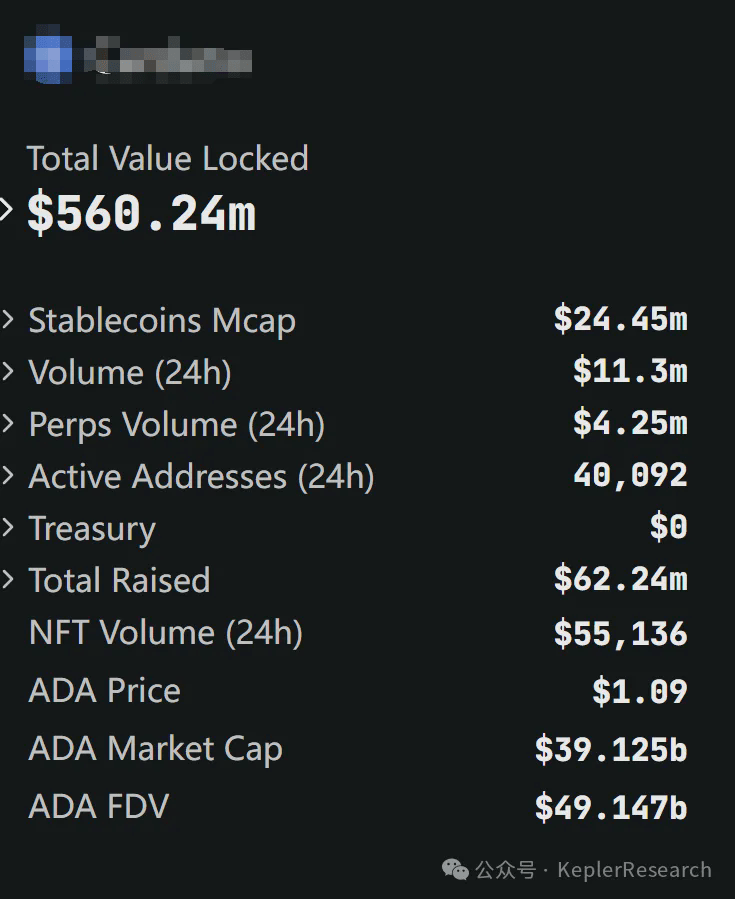Click the ADA Price label
This screenshot has height=899, width=735.
(x=105, y=691)
